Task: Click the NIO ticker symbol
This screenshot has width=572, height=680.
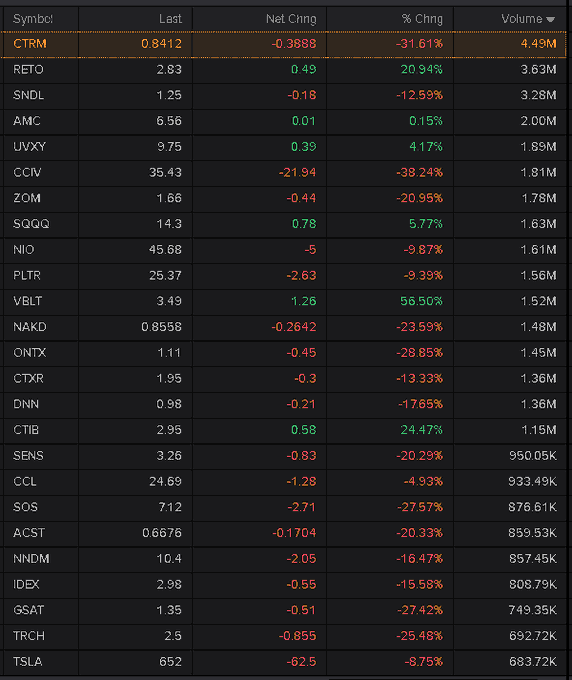Action: (23, 250)
